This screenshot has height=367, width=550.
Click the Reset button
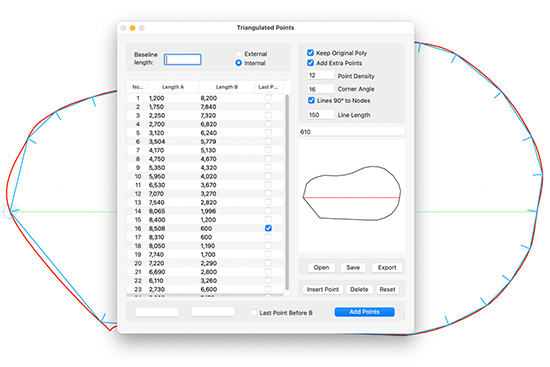(x=387, y=289)
